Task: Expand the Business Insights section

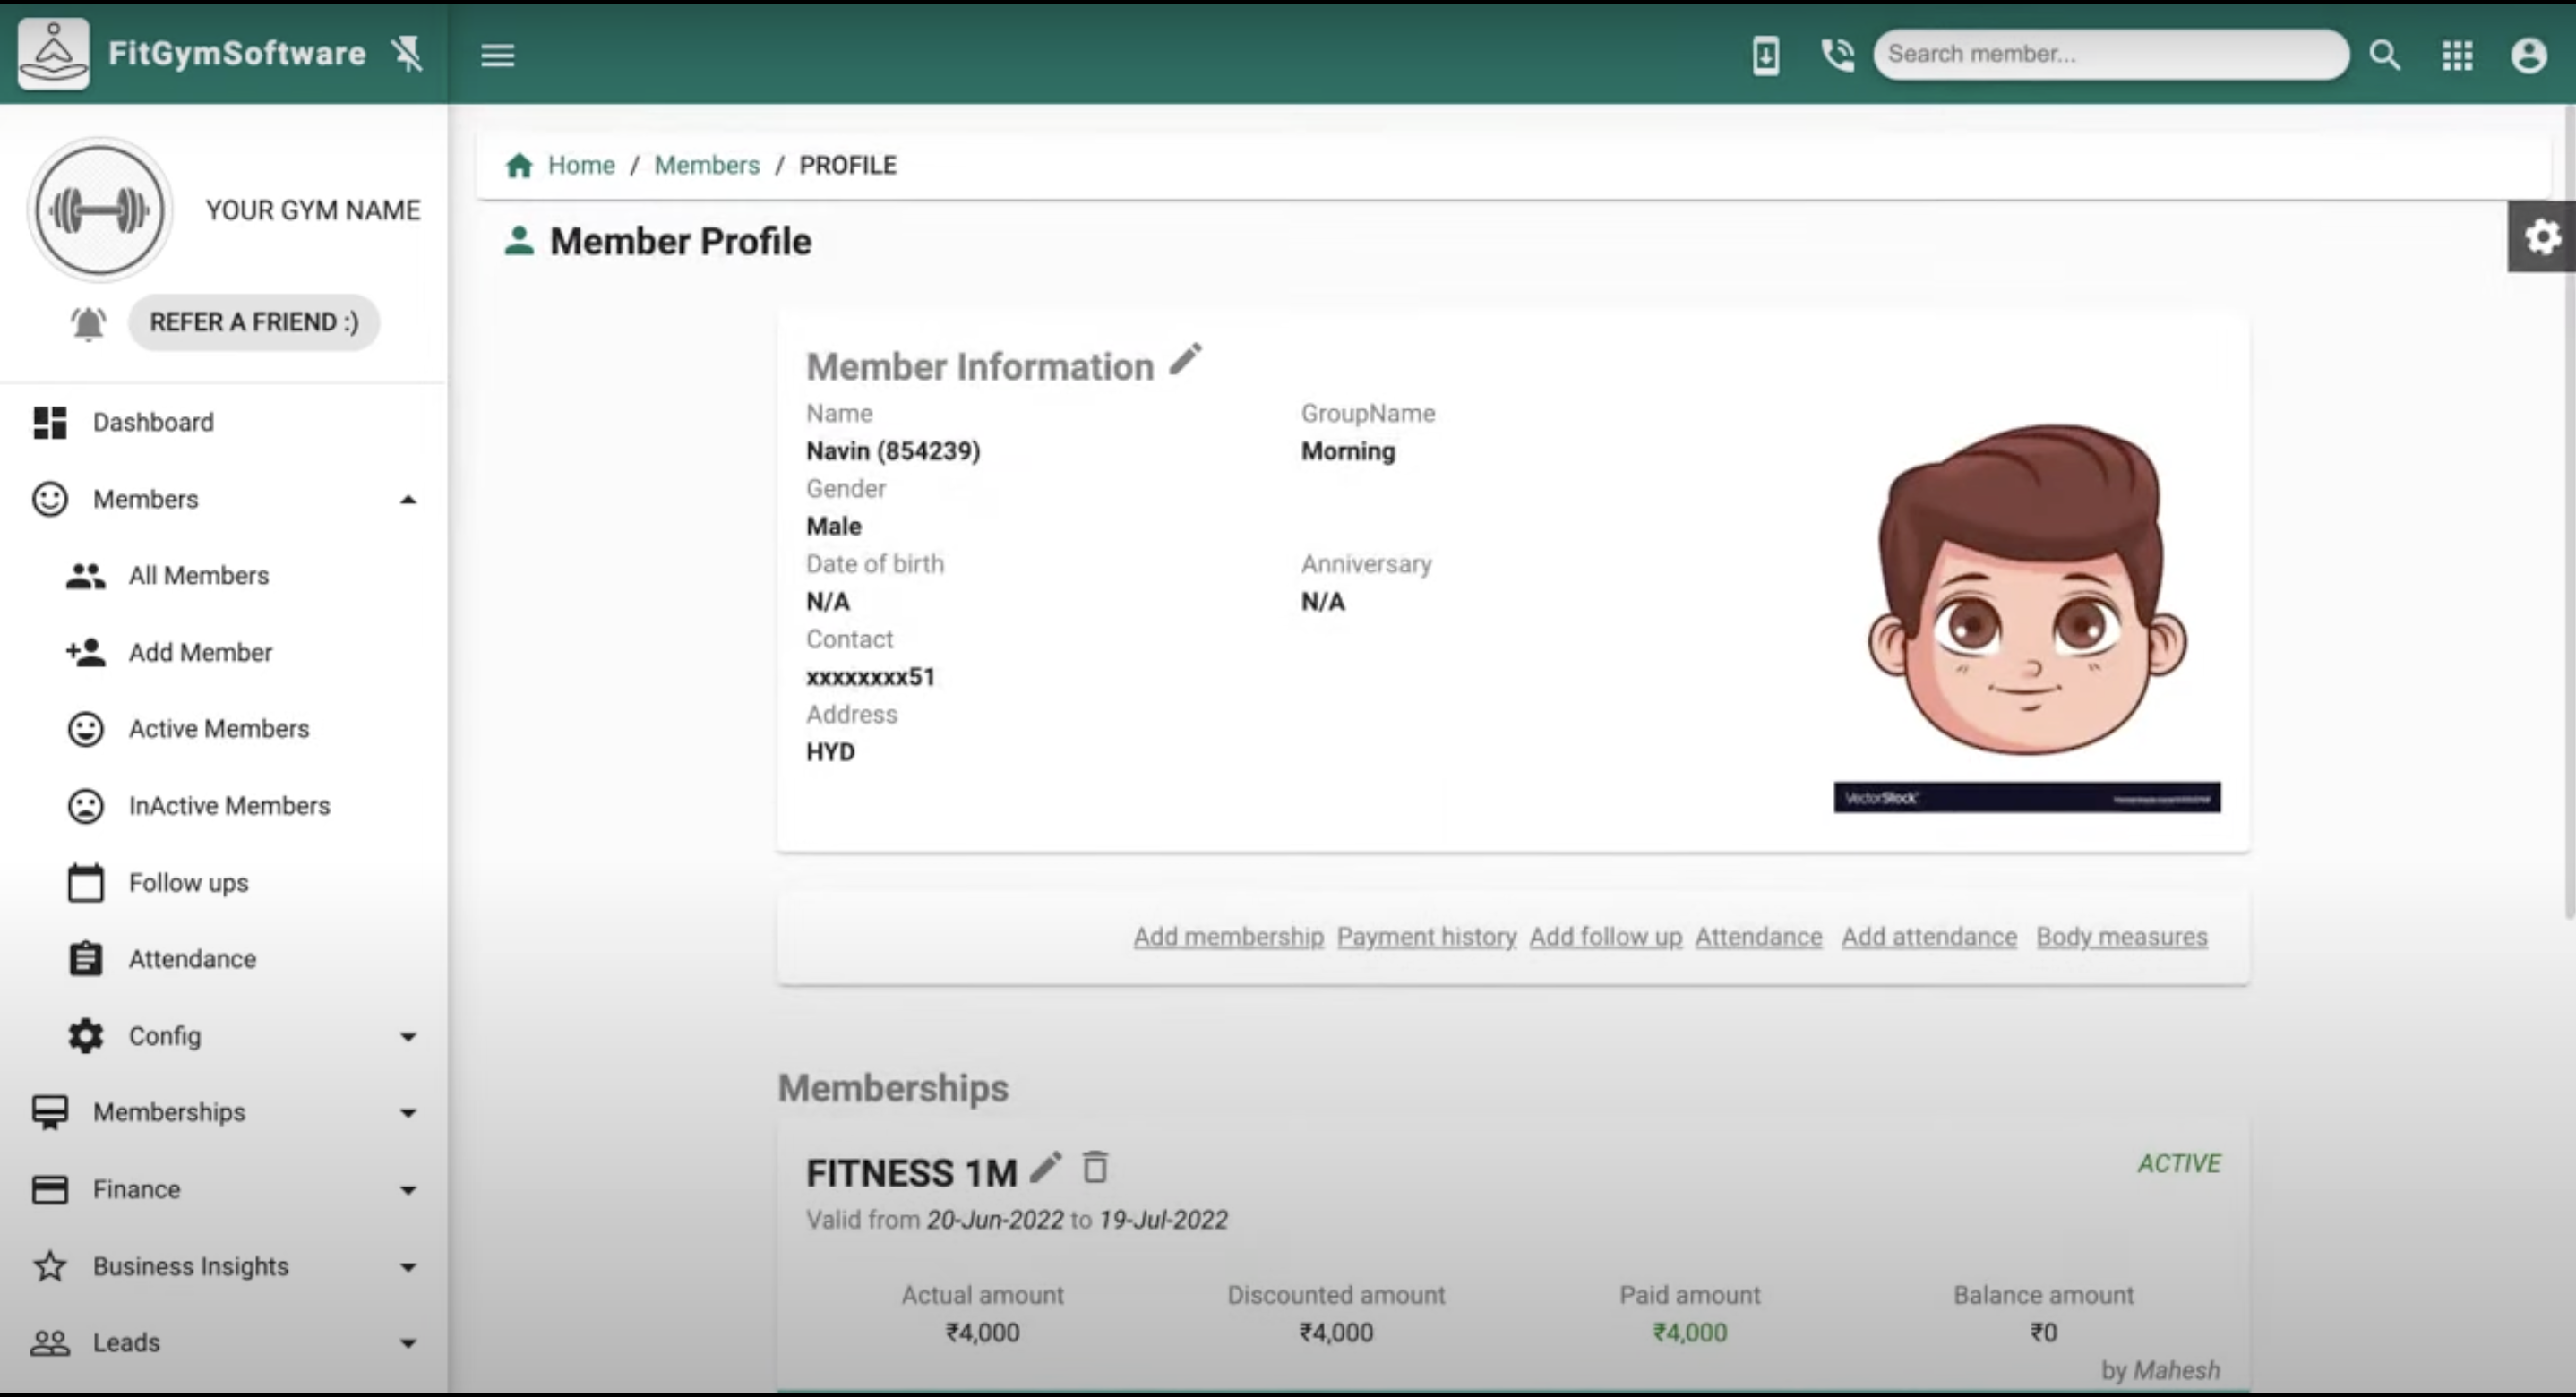Action: pos(408,1267)
